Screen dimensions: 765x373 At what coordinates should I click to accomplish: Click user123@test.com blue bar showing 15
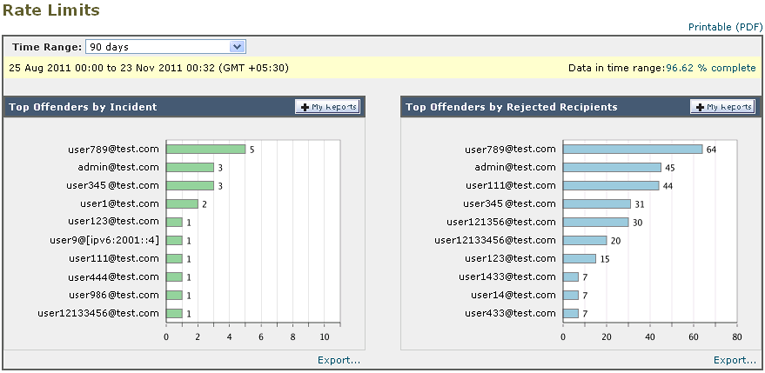pyautogui.click(x=579, y=258)
